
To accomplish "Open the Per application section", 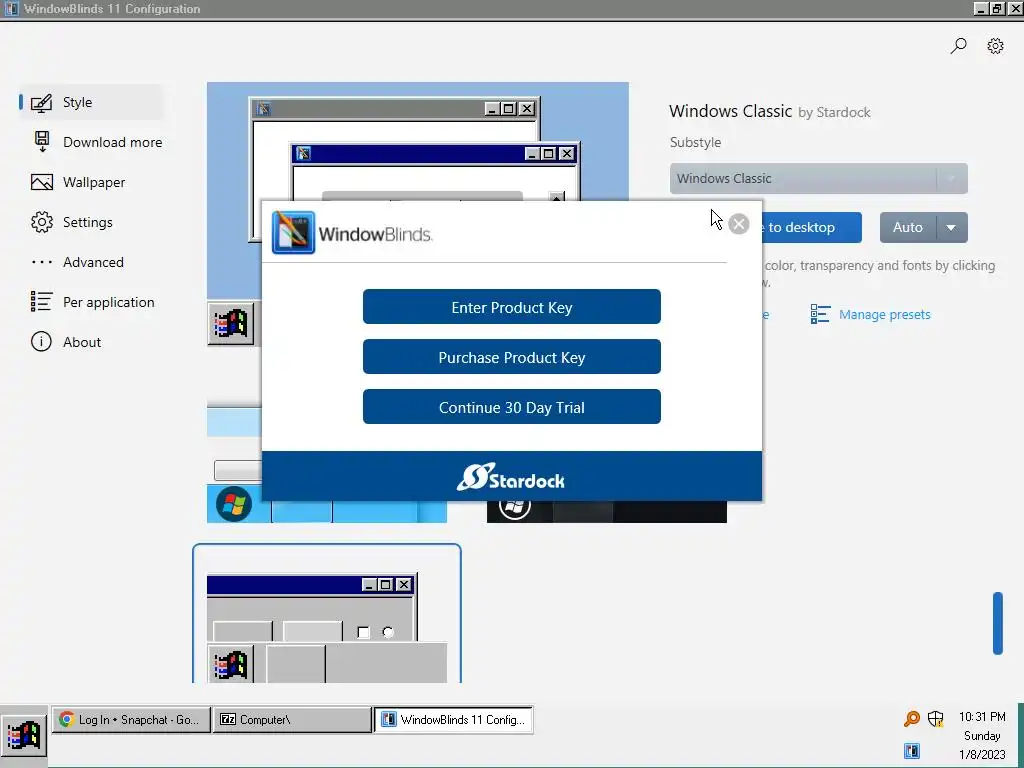I will 93,302.
